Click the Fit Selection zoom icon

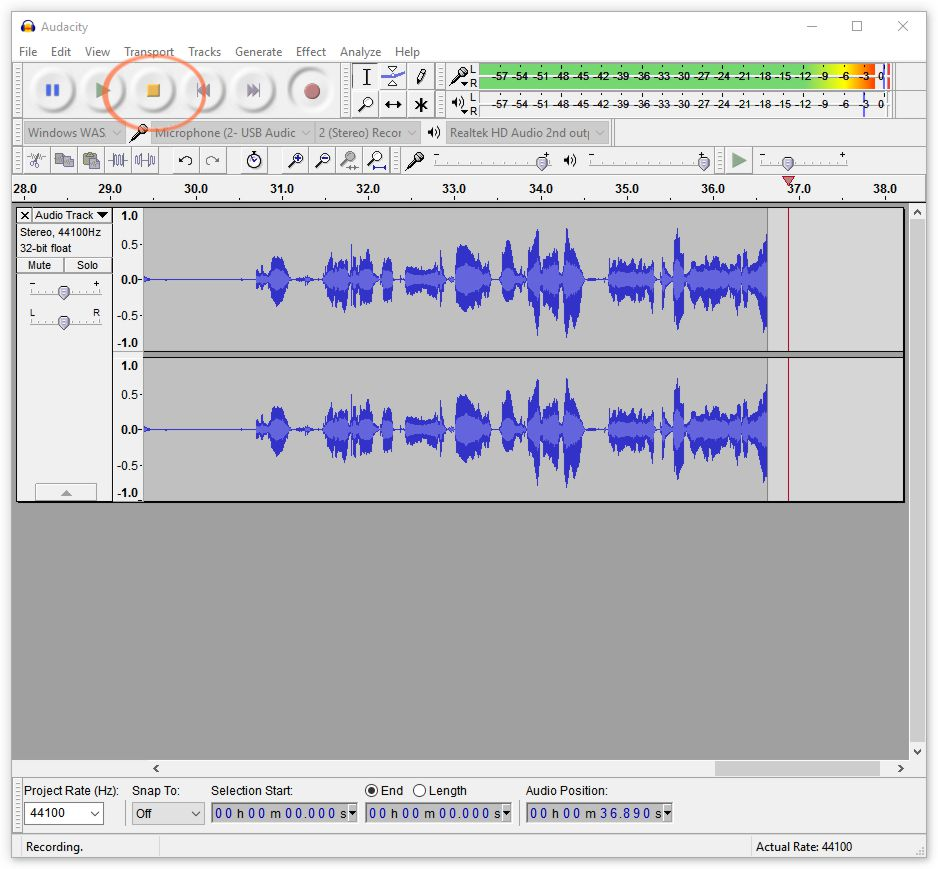[349, 160]
